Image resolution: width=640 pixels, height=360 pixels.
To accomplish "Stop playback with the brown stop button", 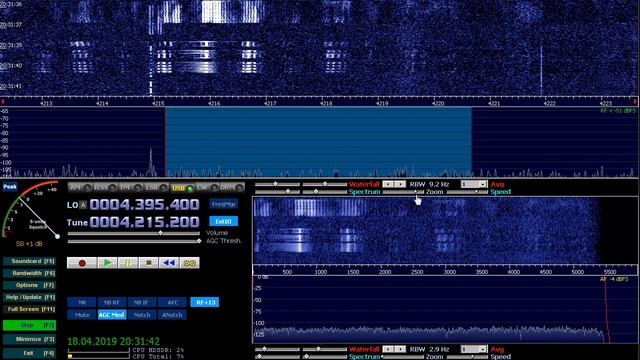I will (149, 263).
